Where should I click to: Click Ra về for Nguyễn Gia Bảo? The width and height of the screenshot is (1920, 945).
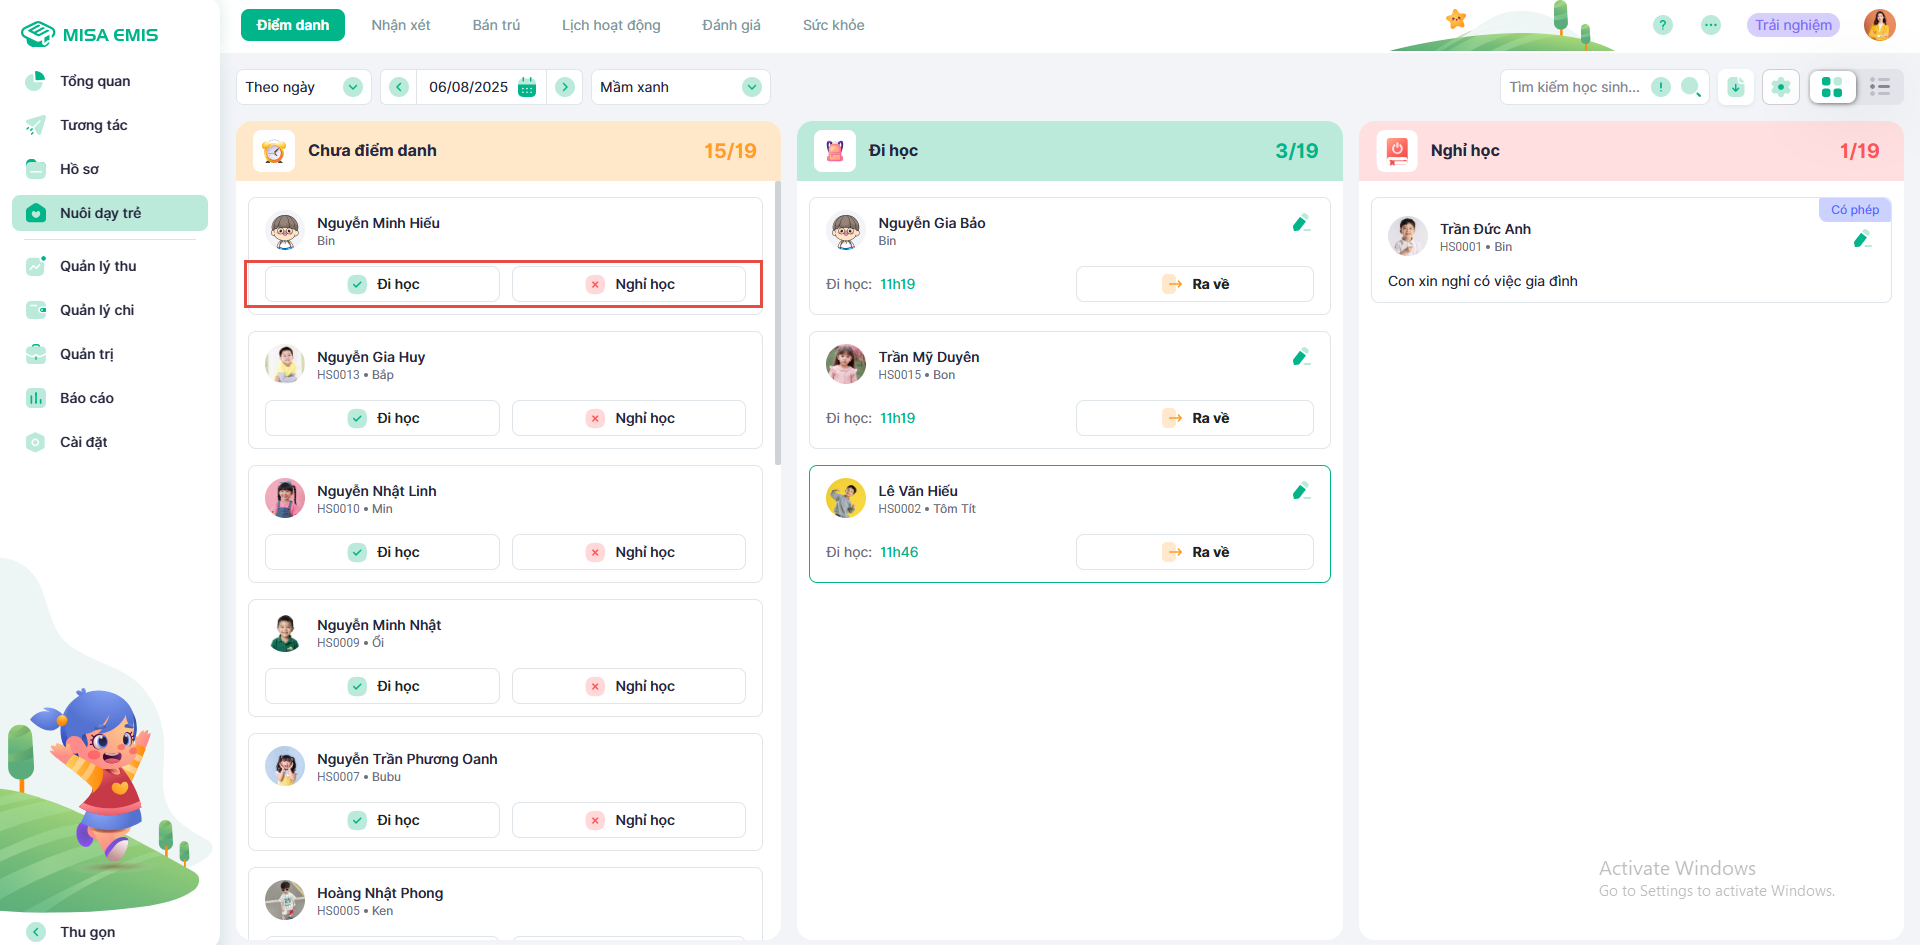tap(1195, 284)
